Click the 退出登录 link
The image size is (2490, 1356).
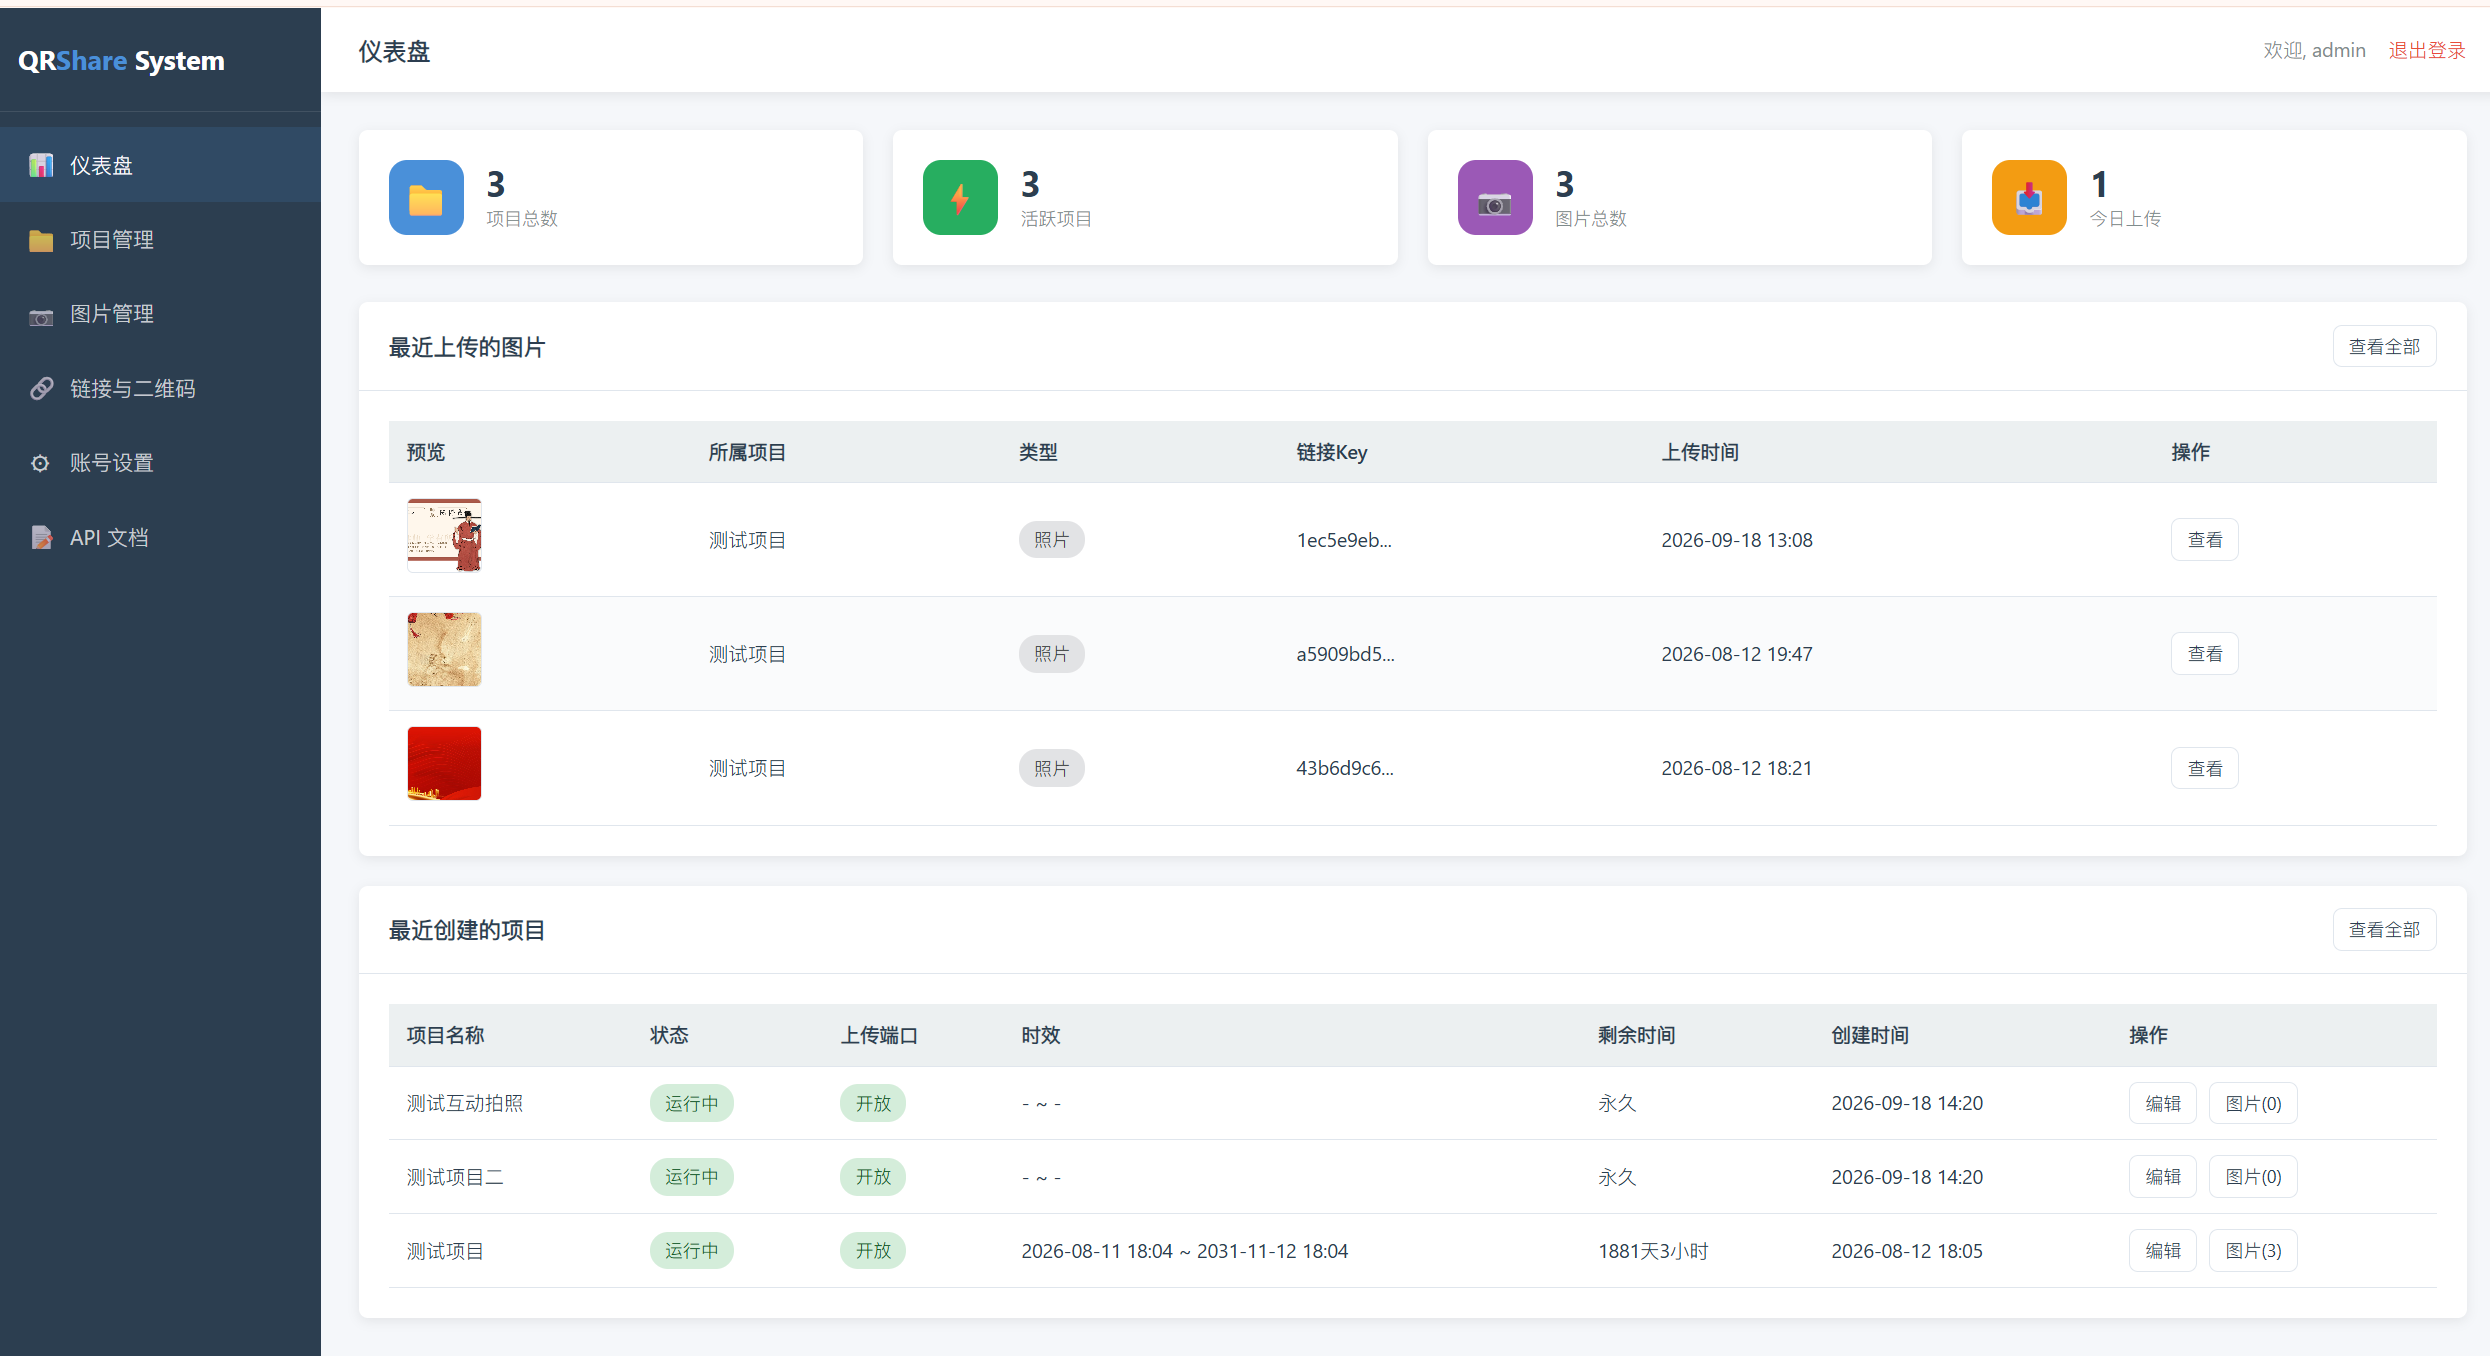coord(2427,50)
